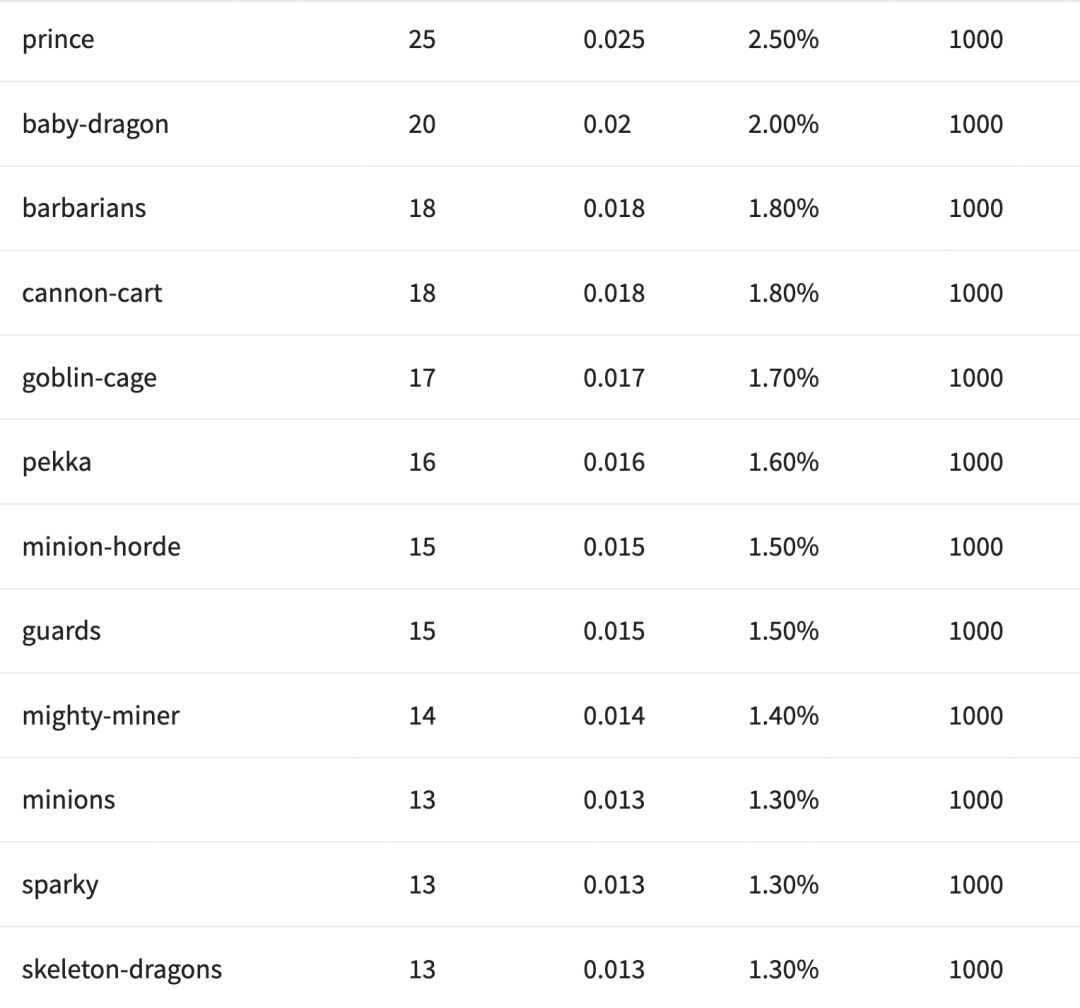Click the prince card name
This screenshot has width=1080, height=1008.
pos(58,40)
